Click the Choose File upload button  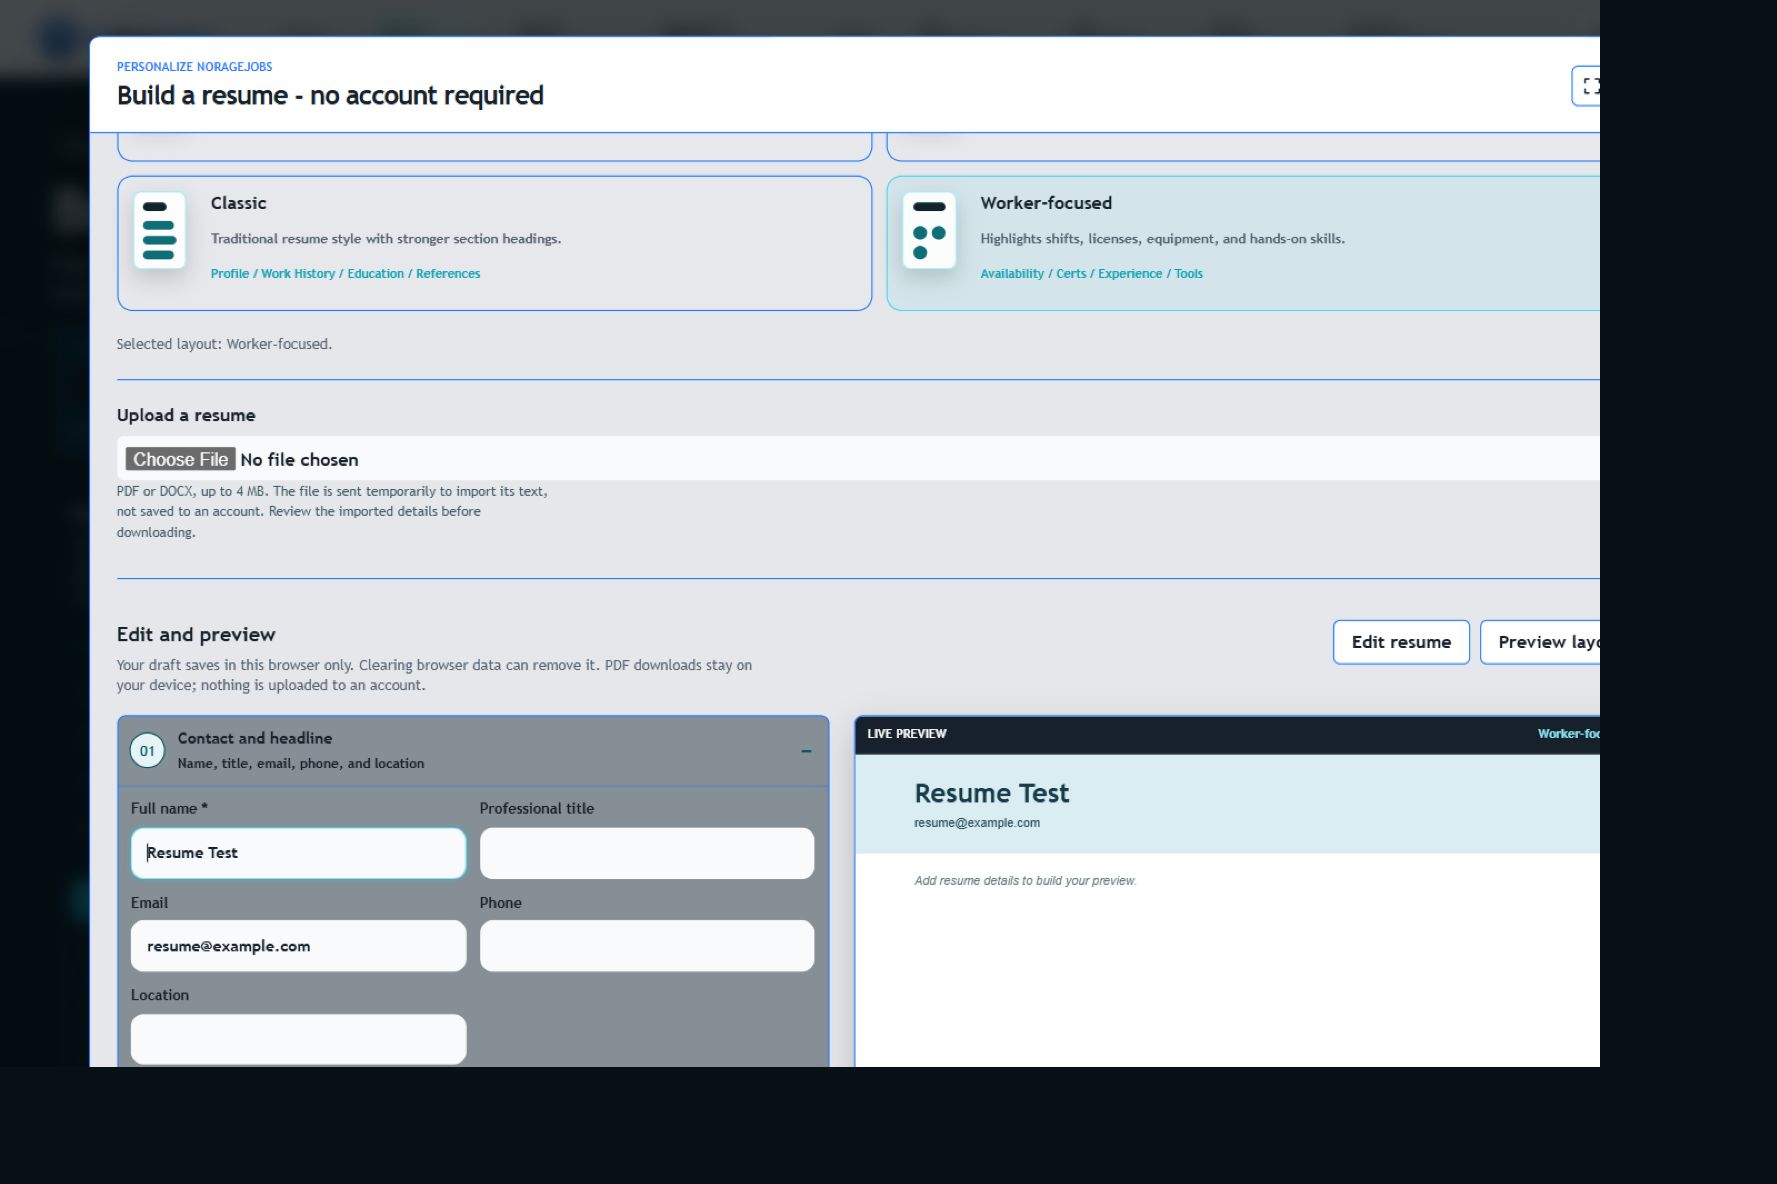pyautogui.click(x=180, y=459)
